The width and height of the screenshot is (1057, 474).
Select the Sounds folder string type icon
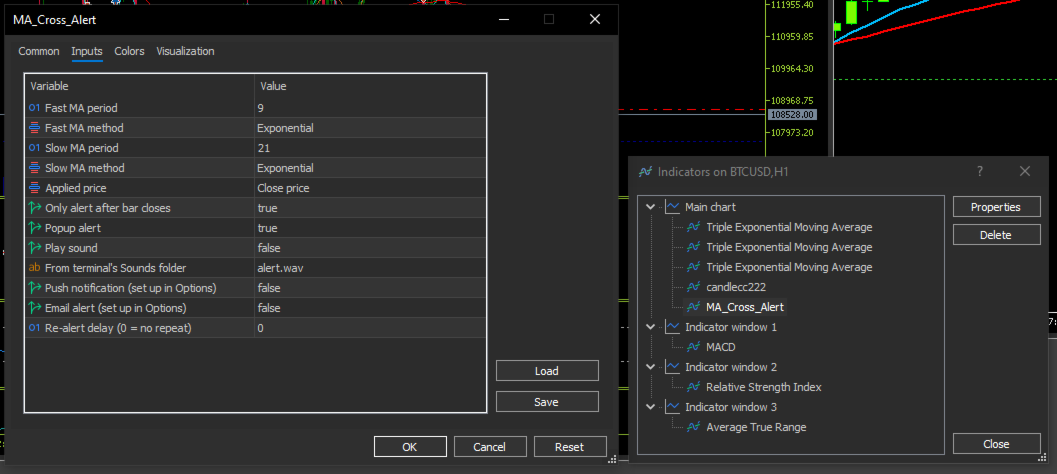pyautogui.click(x=34, y=268)
